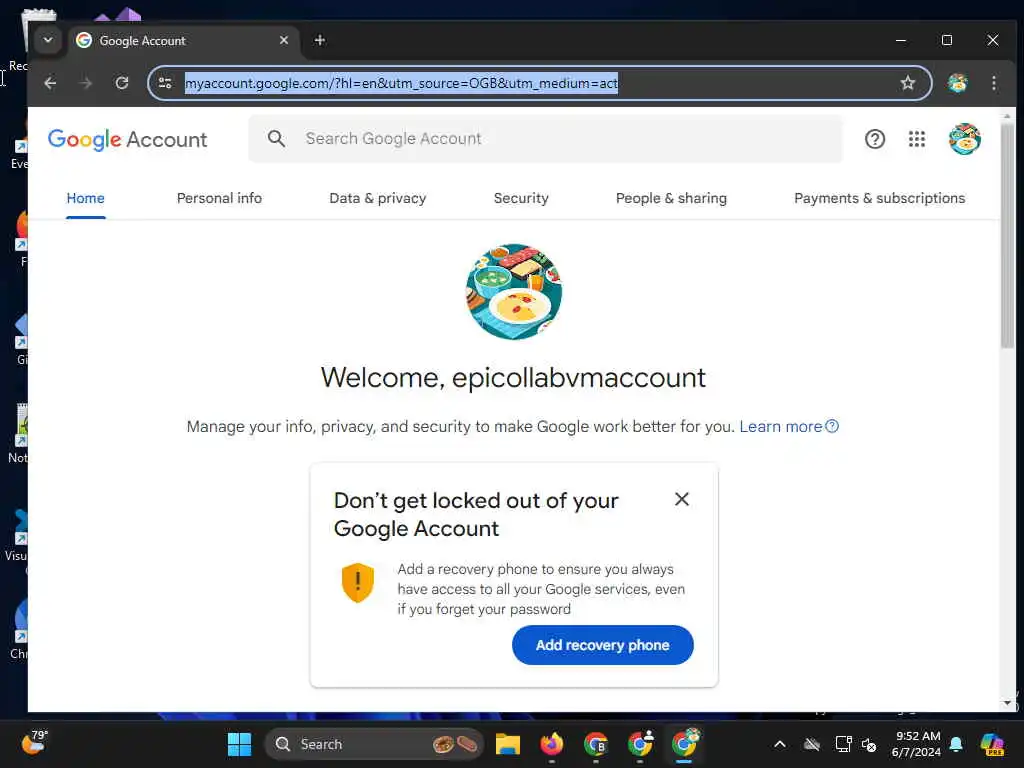Open Copilot preview icon in taskbar
Image resolution: width=1024 pixels, height=768 pixels.
pyautogui.click(x=992, y=744)
